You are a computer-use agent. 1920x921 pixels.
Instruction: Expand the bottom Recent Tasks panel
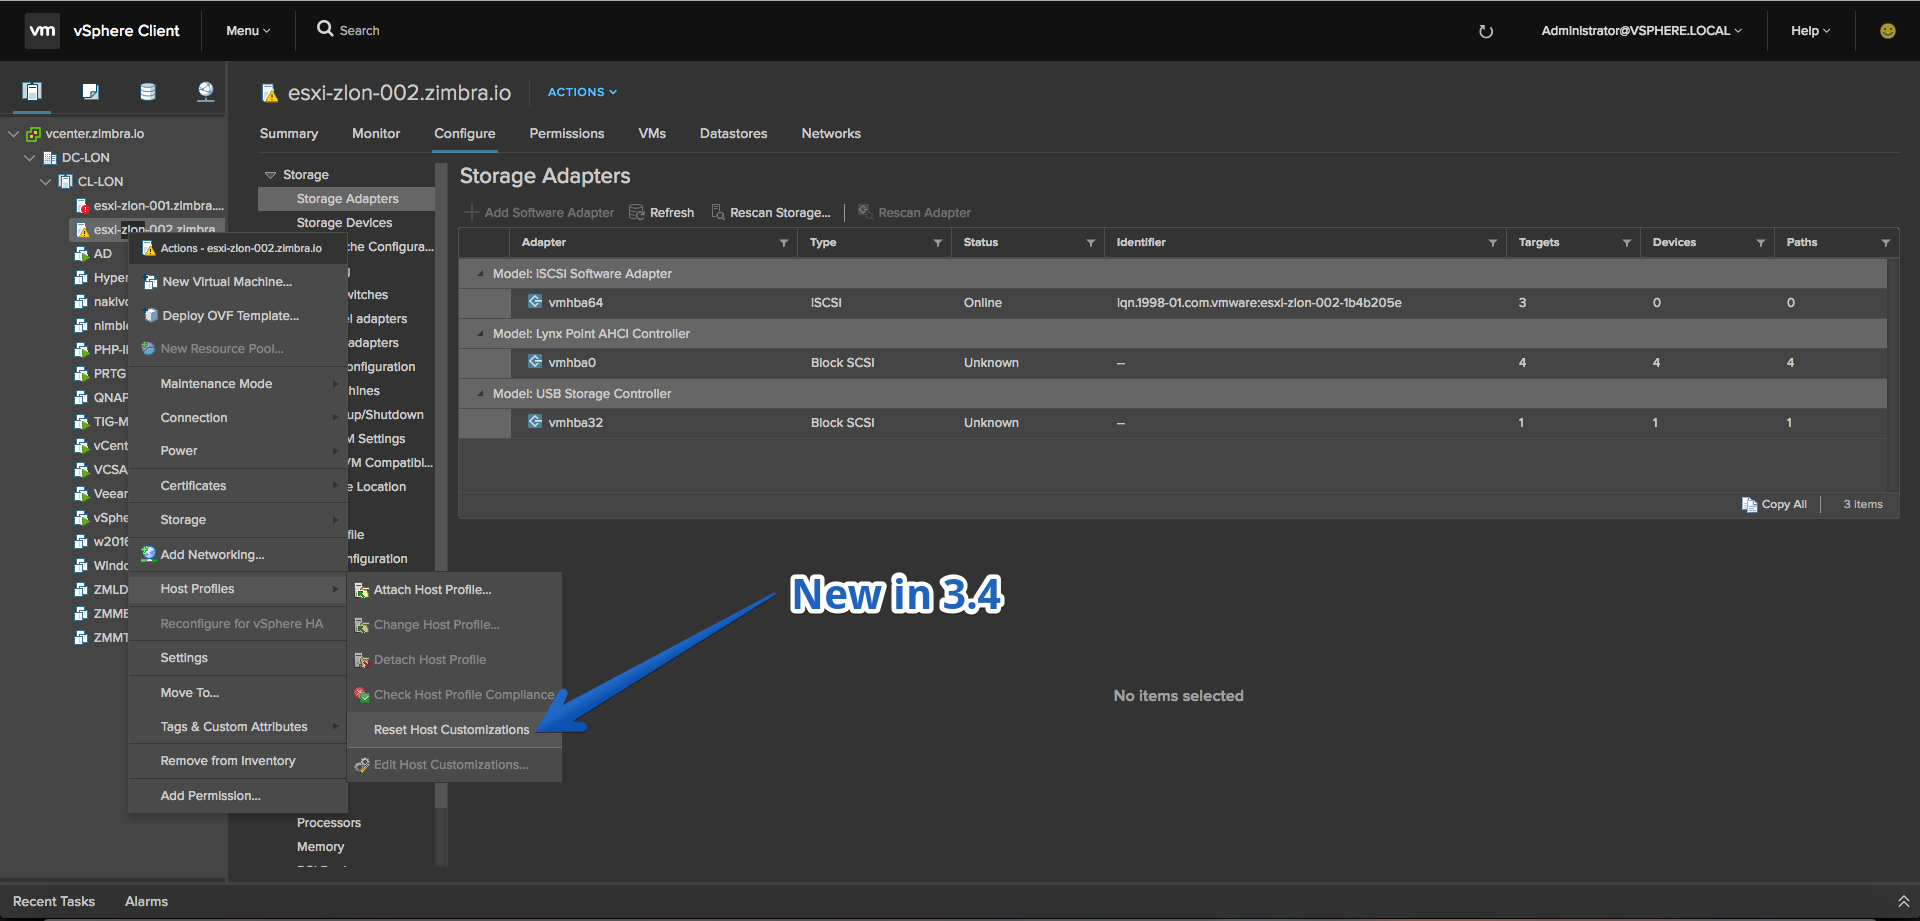click(1903, 902)
